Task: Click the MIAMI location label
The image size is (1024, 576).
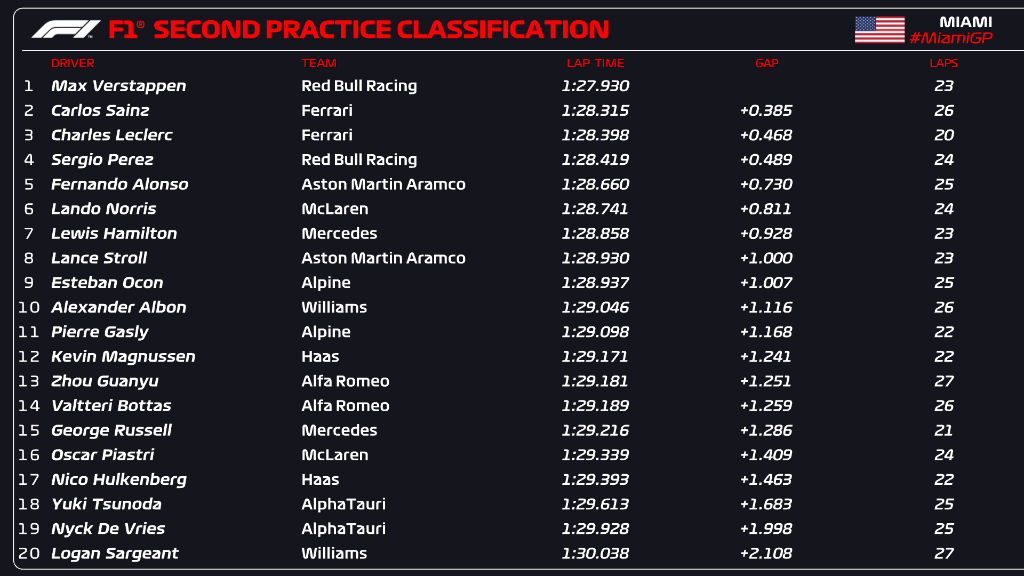Action: point(965,22)
